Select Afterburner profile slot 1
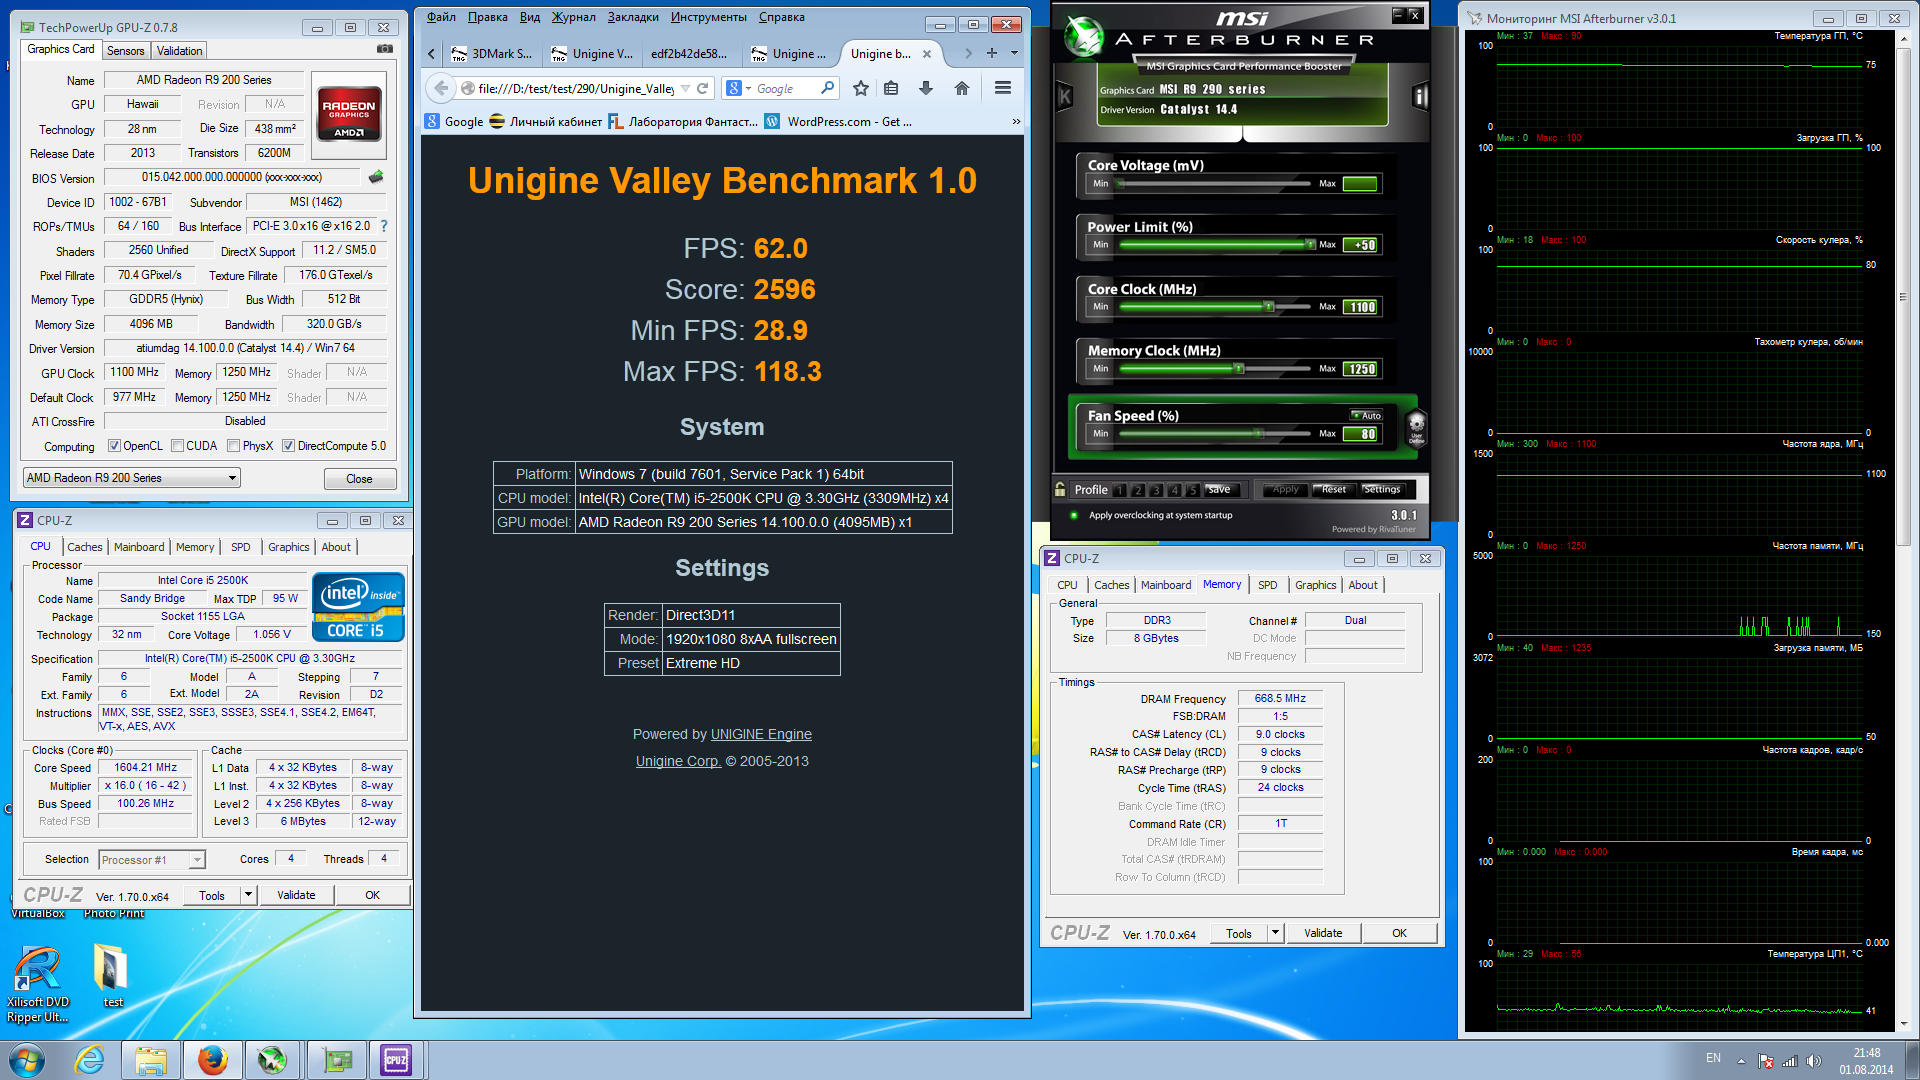 pos(1120,490)
